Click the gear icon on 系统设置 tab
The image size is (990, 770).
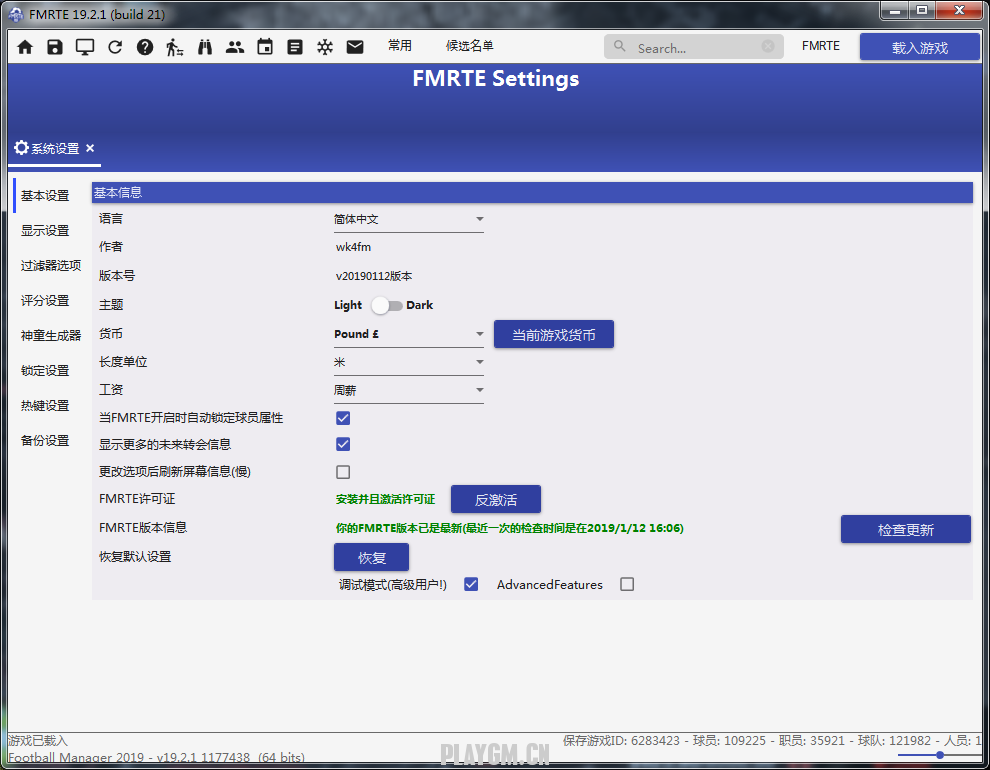[x=21, y=148]
